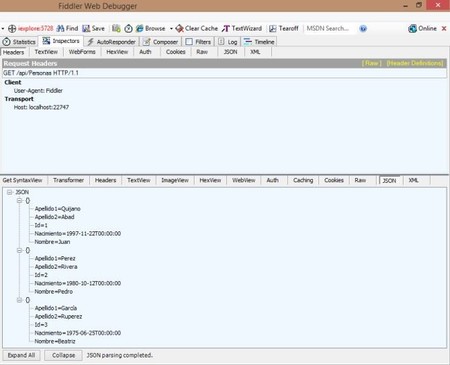450x365 pixels.
Task: Select the Apellido2=Rivera row
Action: pyautogui.click(x=56, y=267)
